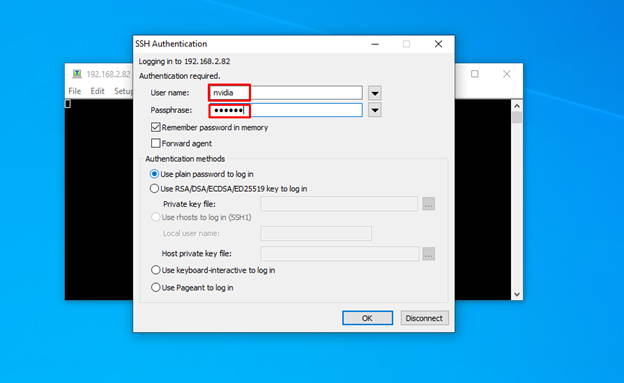Image resolution: width=624 pixels, height=383 pixels.
Task: Click the Passphrase input field
Action: pos(285,110)
